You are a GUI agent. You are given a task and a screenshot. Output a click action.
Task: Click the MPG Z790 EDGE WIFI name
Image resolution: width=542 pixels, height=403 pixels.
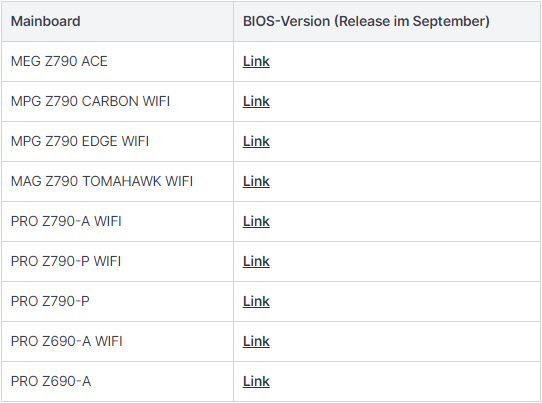(x=80, y=142)
